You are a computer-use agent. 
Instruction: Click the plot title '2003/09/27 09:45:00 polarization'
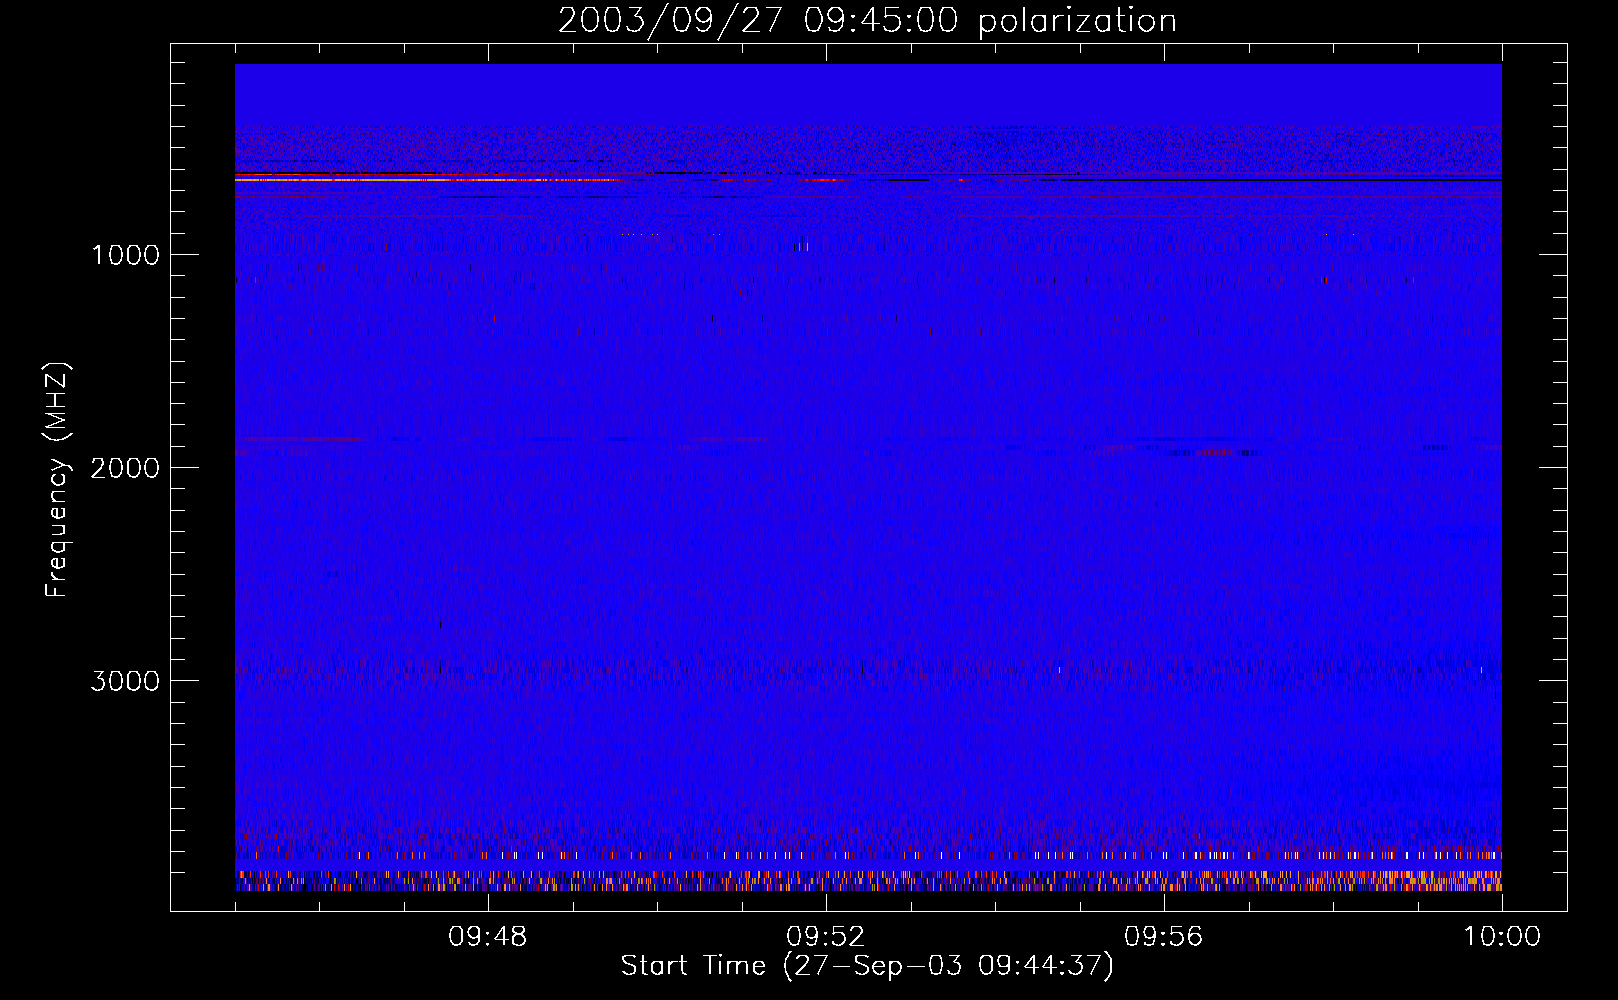coord(867,21)
